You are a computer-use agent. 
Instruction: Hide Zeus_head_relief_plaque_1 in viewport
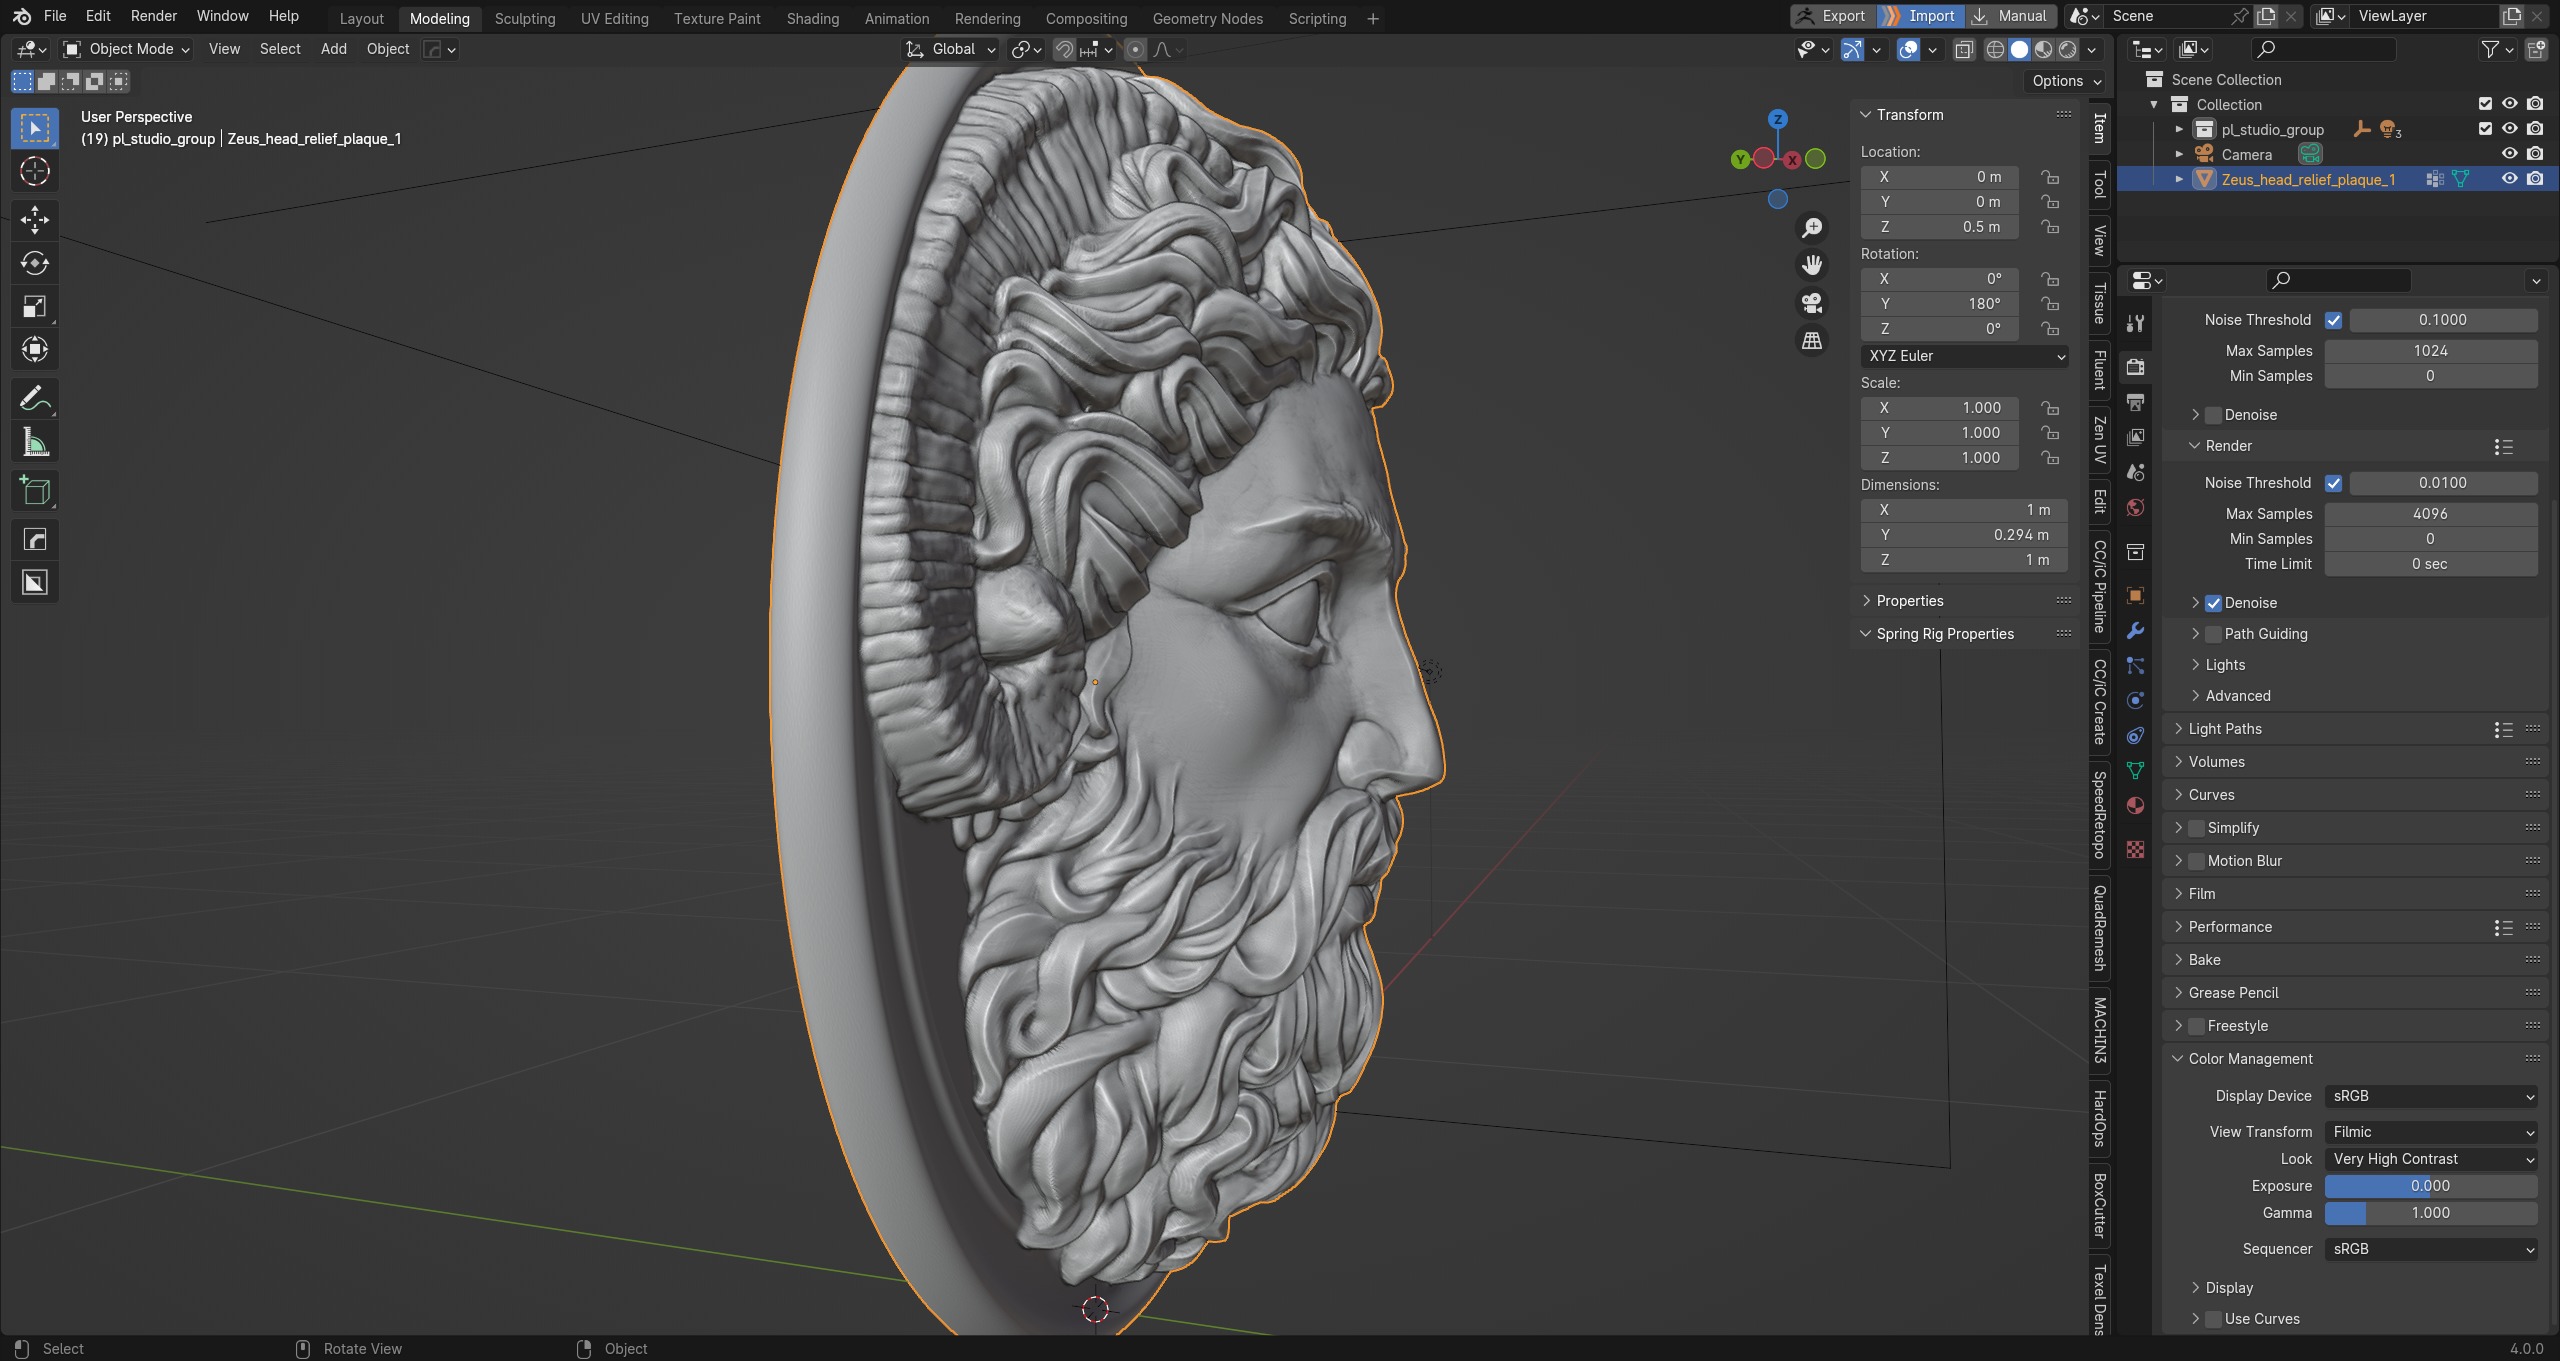tap(2509, 179)
